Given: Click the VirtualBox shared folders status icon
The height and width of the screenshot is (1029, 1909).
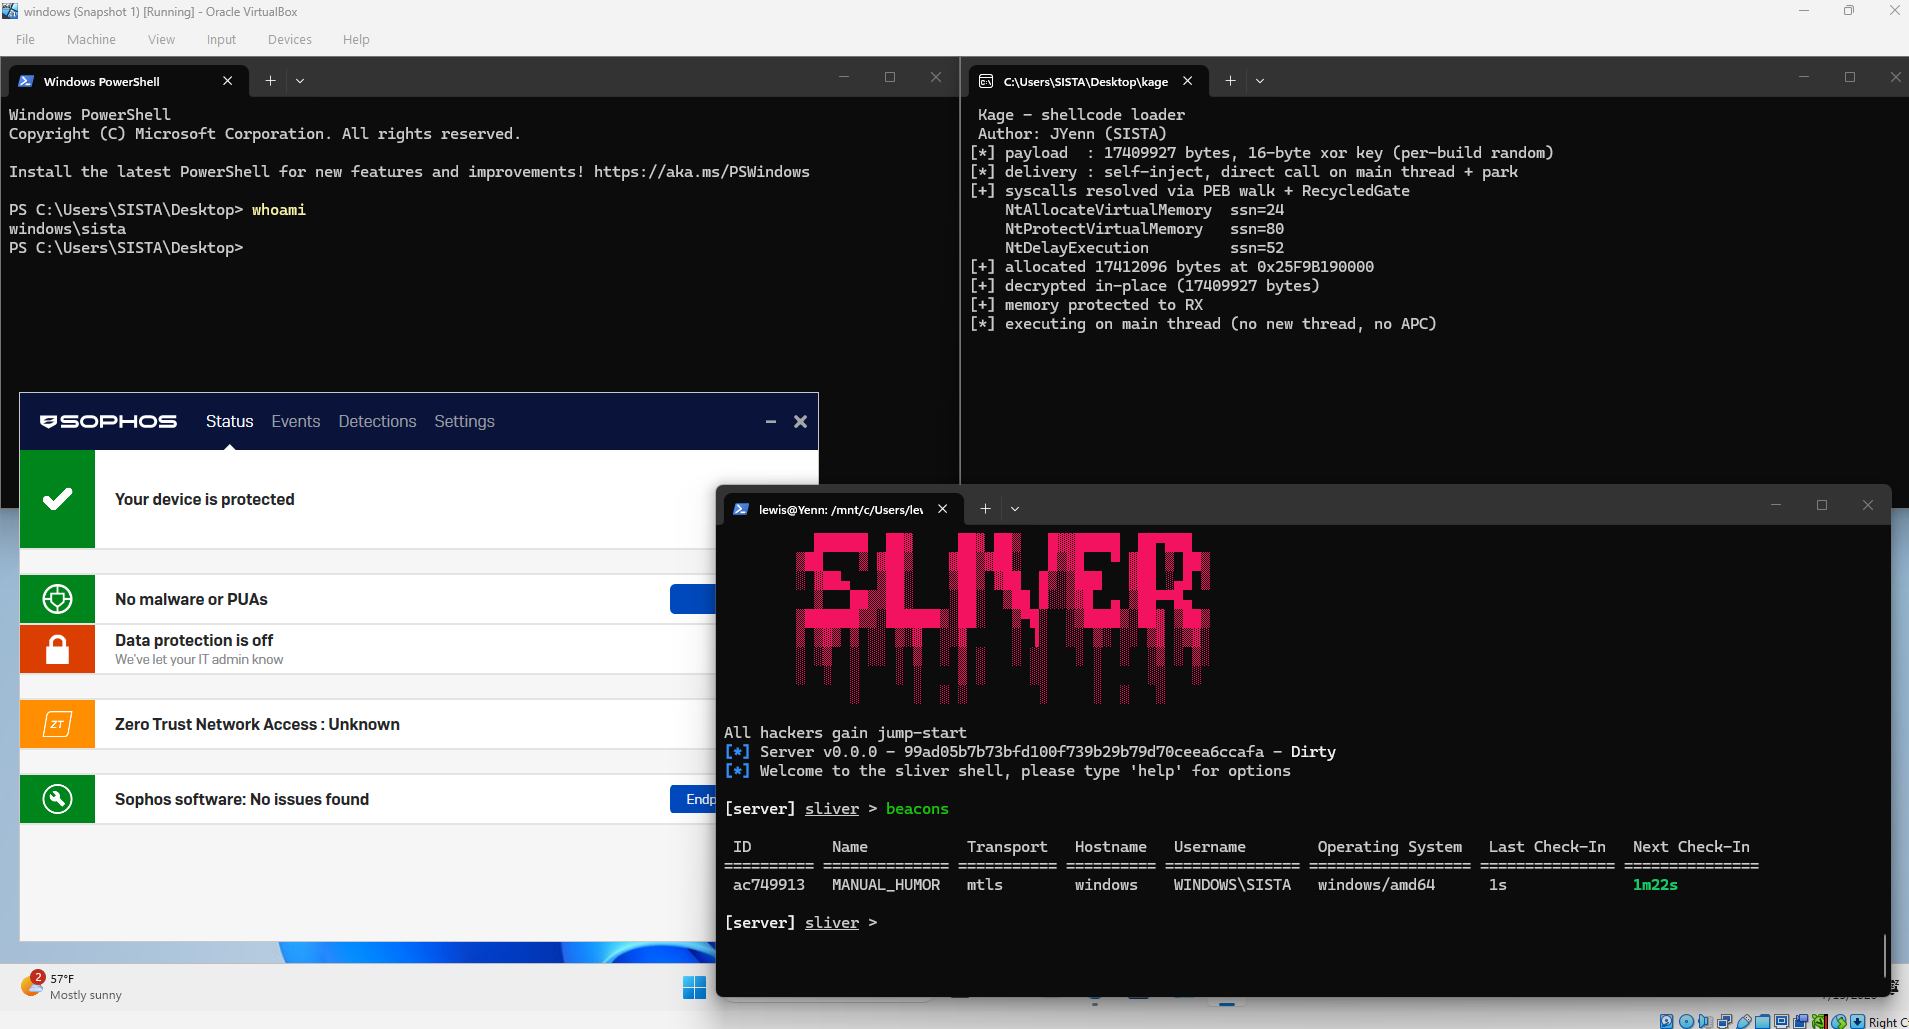Looking at the screenshot, I should (x=1762, y=1021).
